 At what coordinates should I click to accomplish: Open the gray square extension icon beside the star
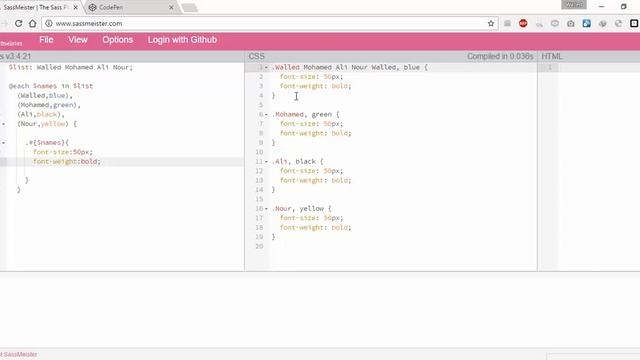tap(507, 23)
